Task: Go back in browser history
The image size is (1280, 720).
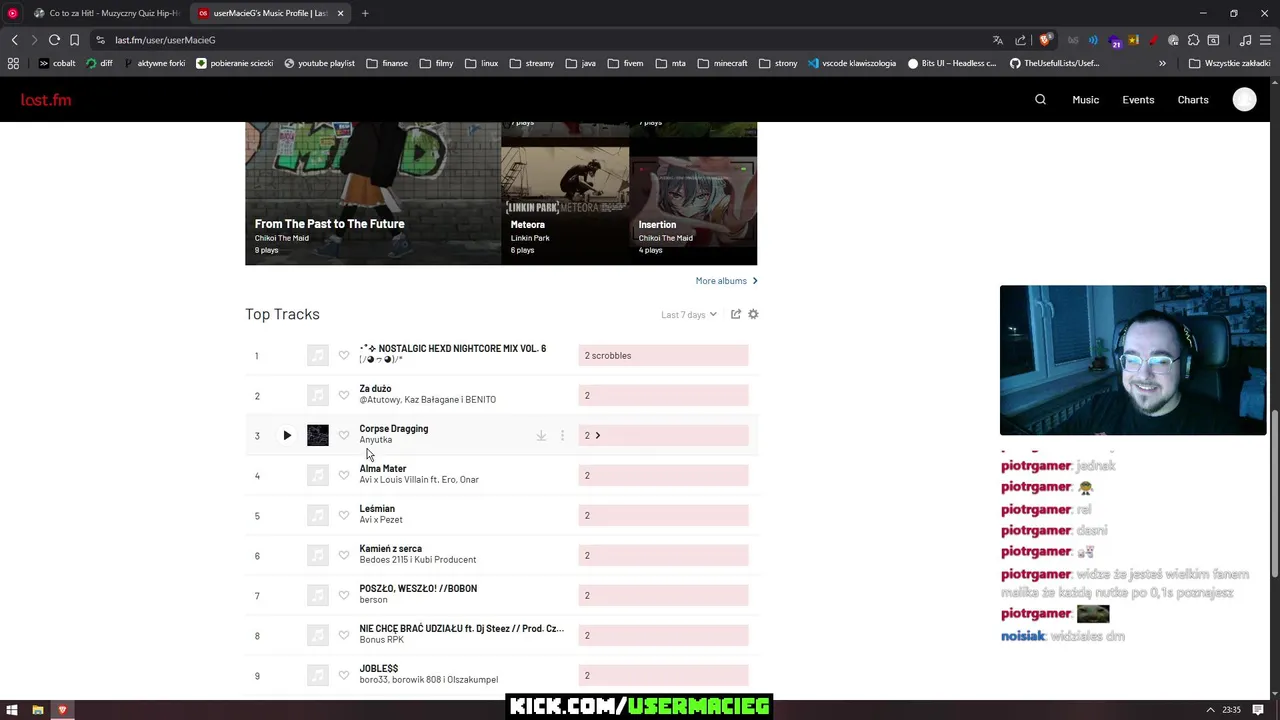Action: (15, 40)
